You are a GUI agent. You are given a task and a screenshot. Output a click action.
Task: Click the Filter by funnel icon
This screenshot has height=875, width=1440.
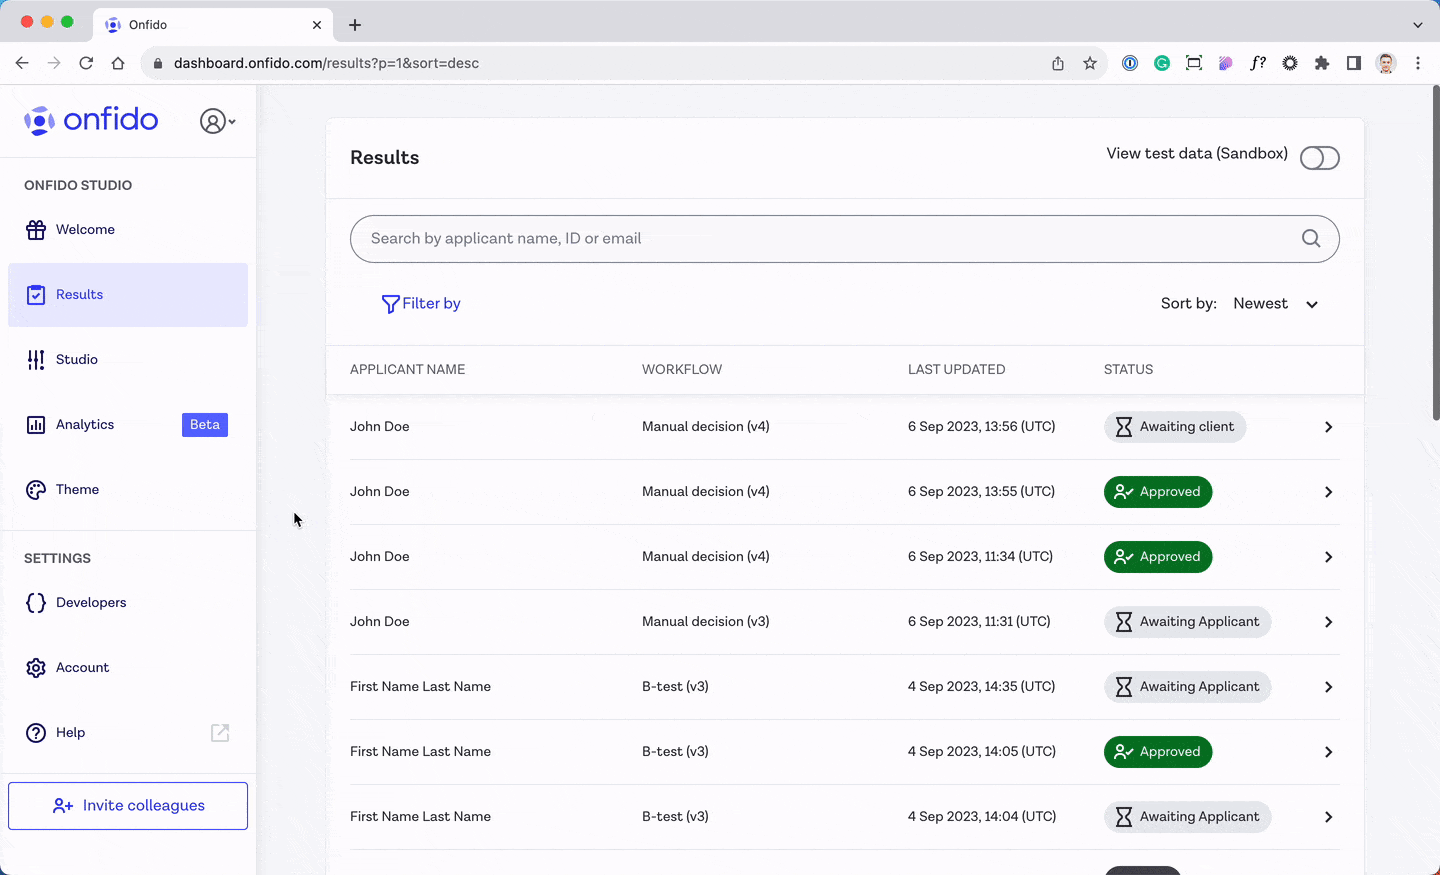click(390, 304)
